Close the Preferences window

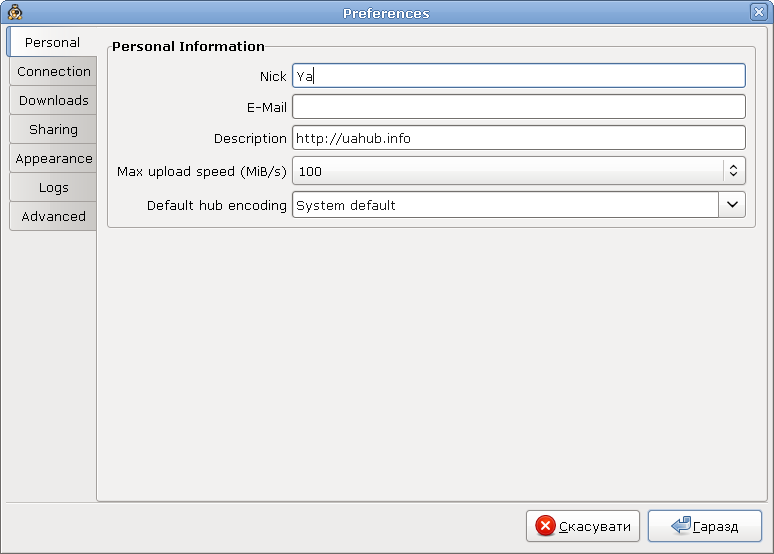click(759, 12)
